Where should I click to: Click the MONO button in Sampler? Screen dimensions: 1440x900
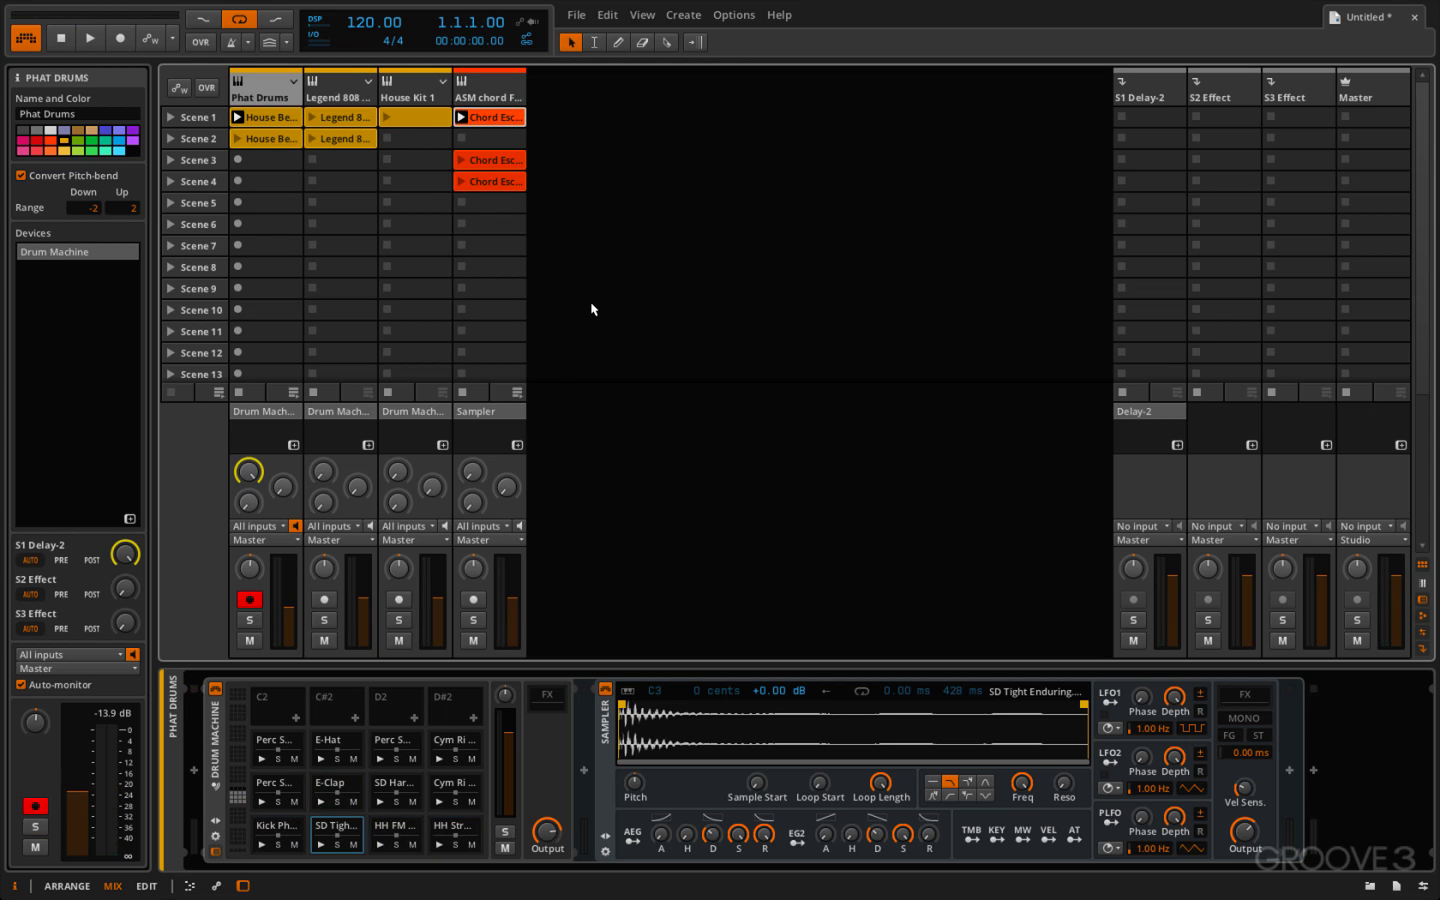pos(1243,718)
